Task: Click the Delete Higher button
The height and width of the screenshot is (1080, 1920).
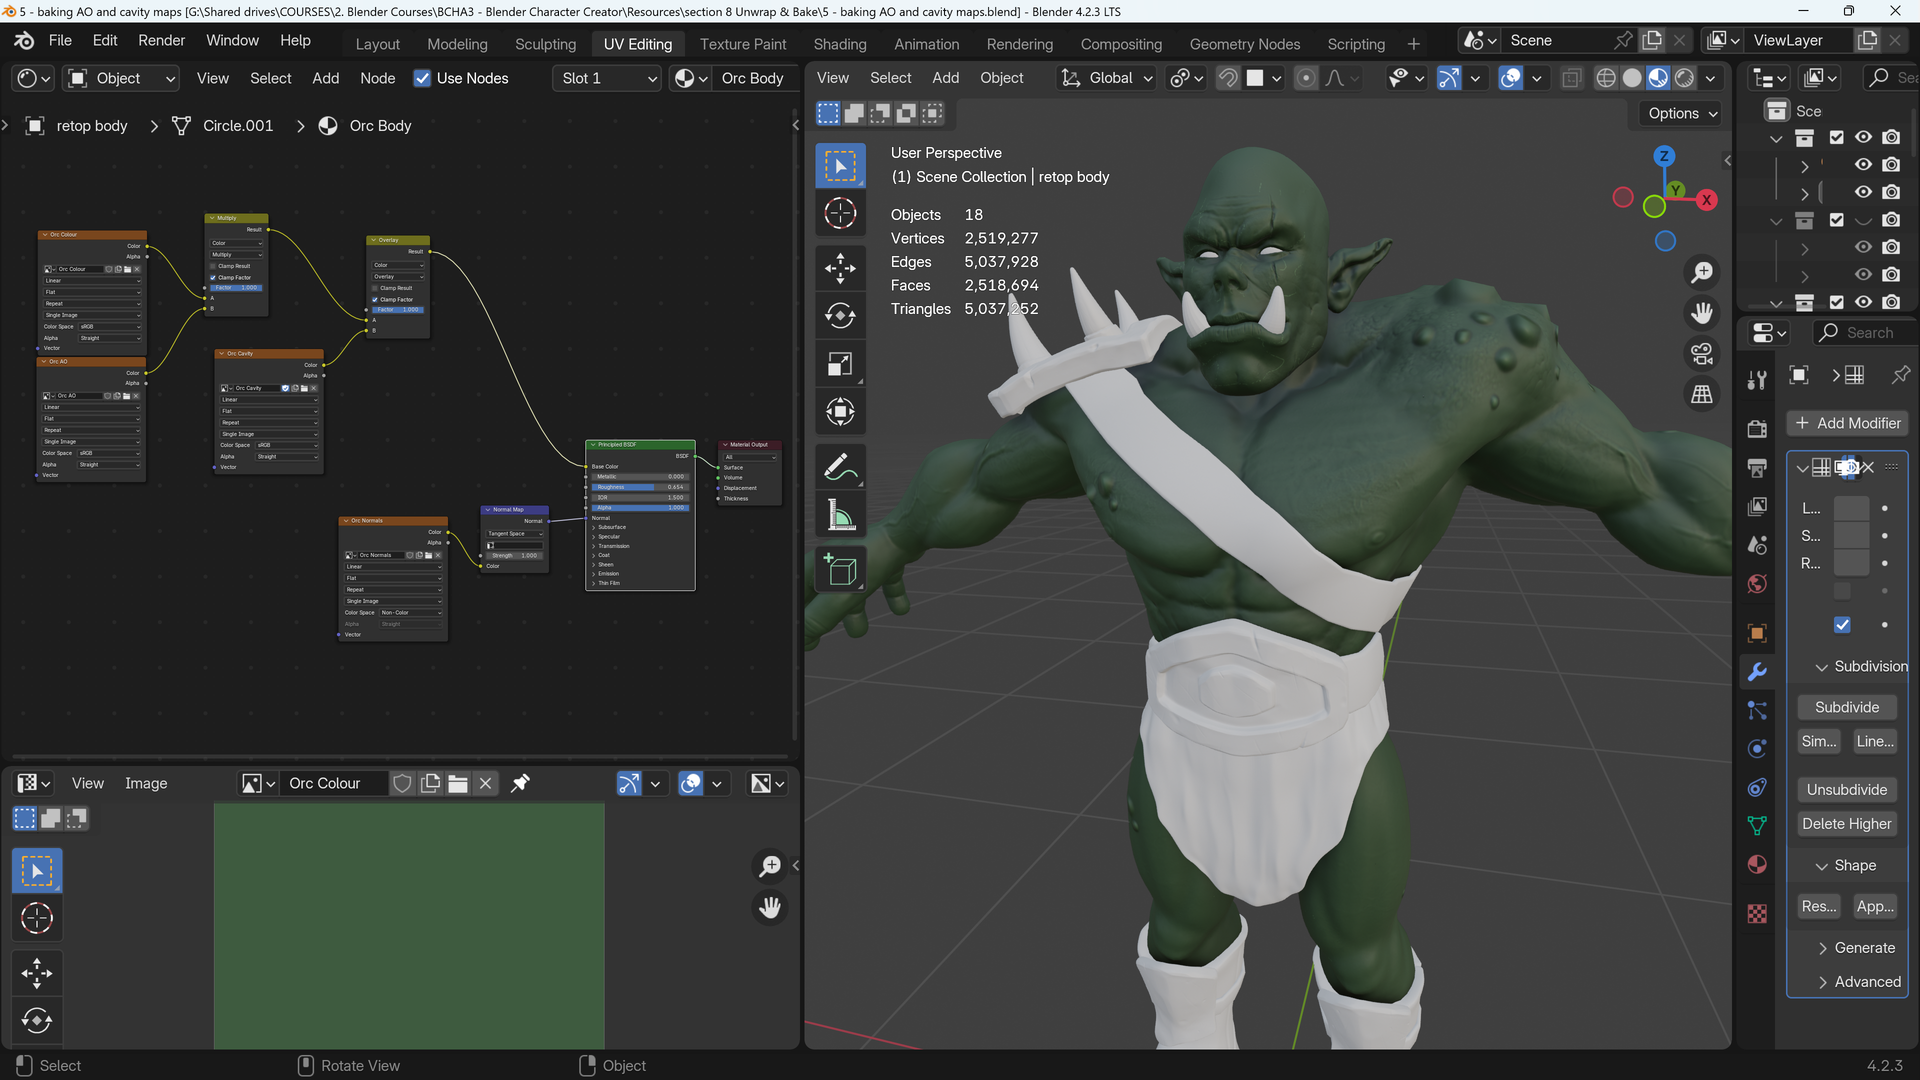Action: point(1846,823)
